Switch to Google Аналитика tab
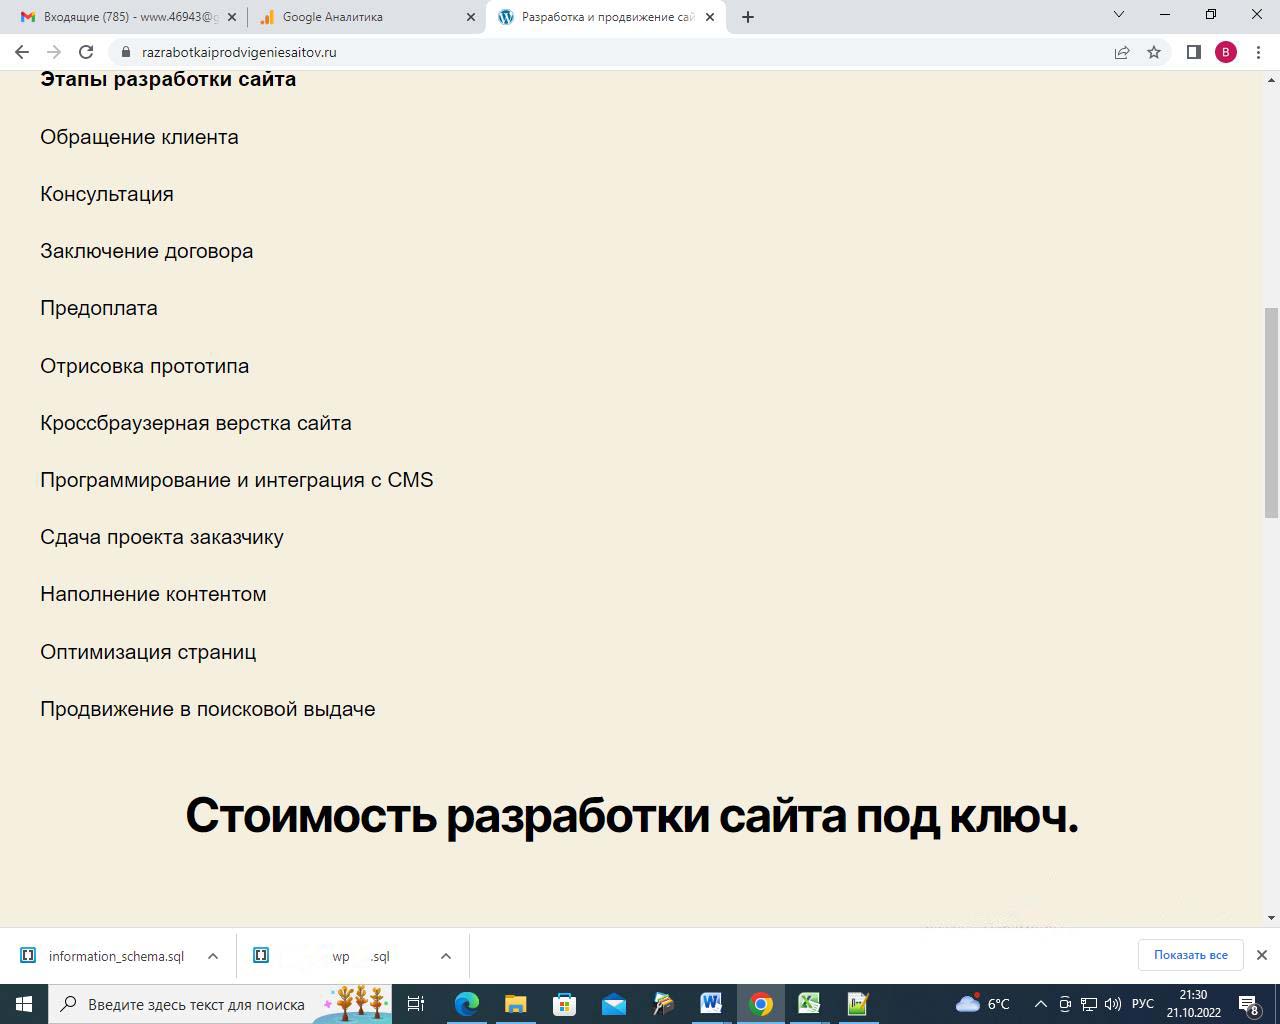This screenshot has width=1280, height=1024. [x=360, y=17]
